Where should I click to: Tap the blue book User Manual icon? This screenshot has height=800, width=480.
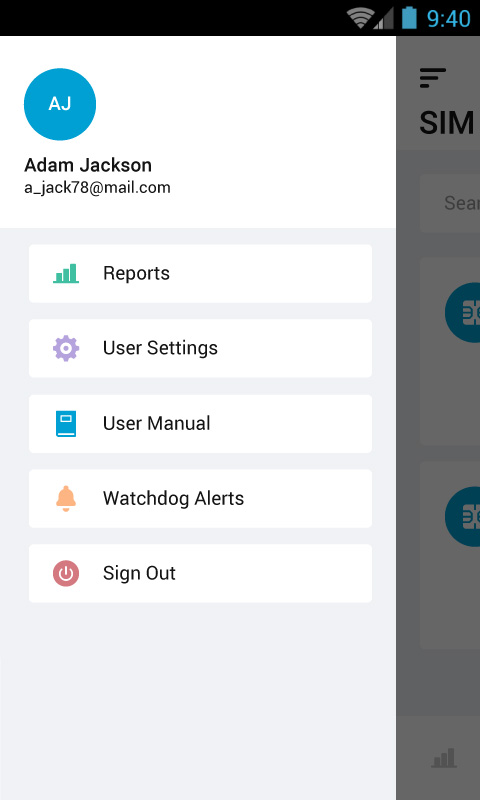click(66, 423)
